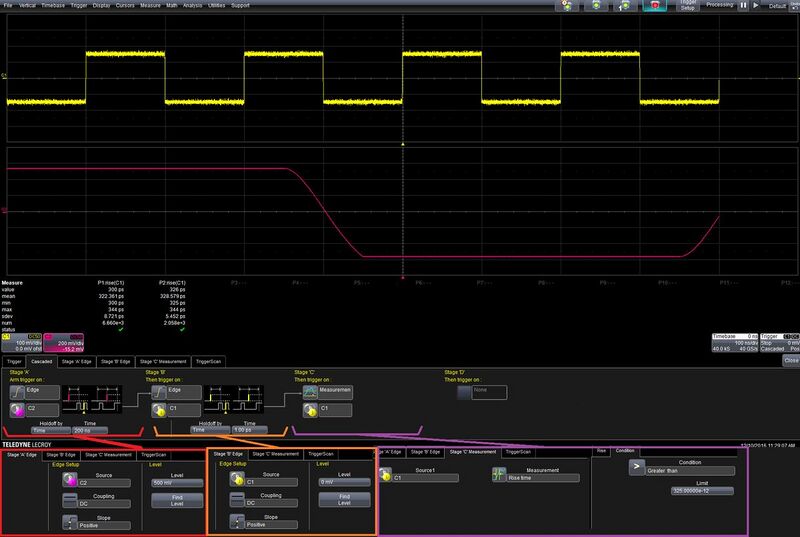The image size is (800, 537).
Task: Pause acquisition with the pause icon
Action: coord(743,6)
